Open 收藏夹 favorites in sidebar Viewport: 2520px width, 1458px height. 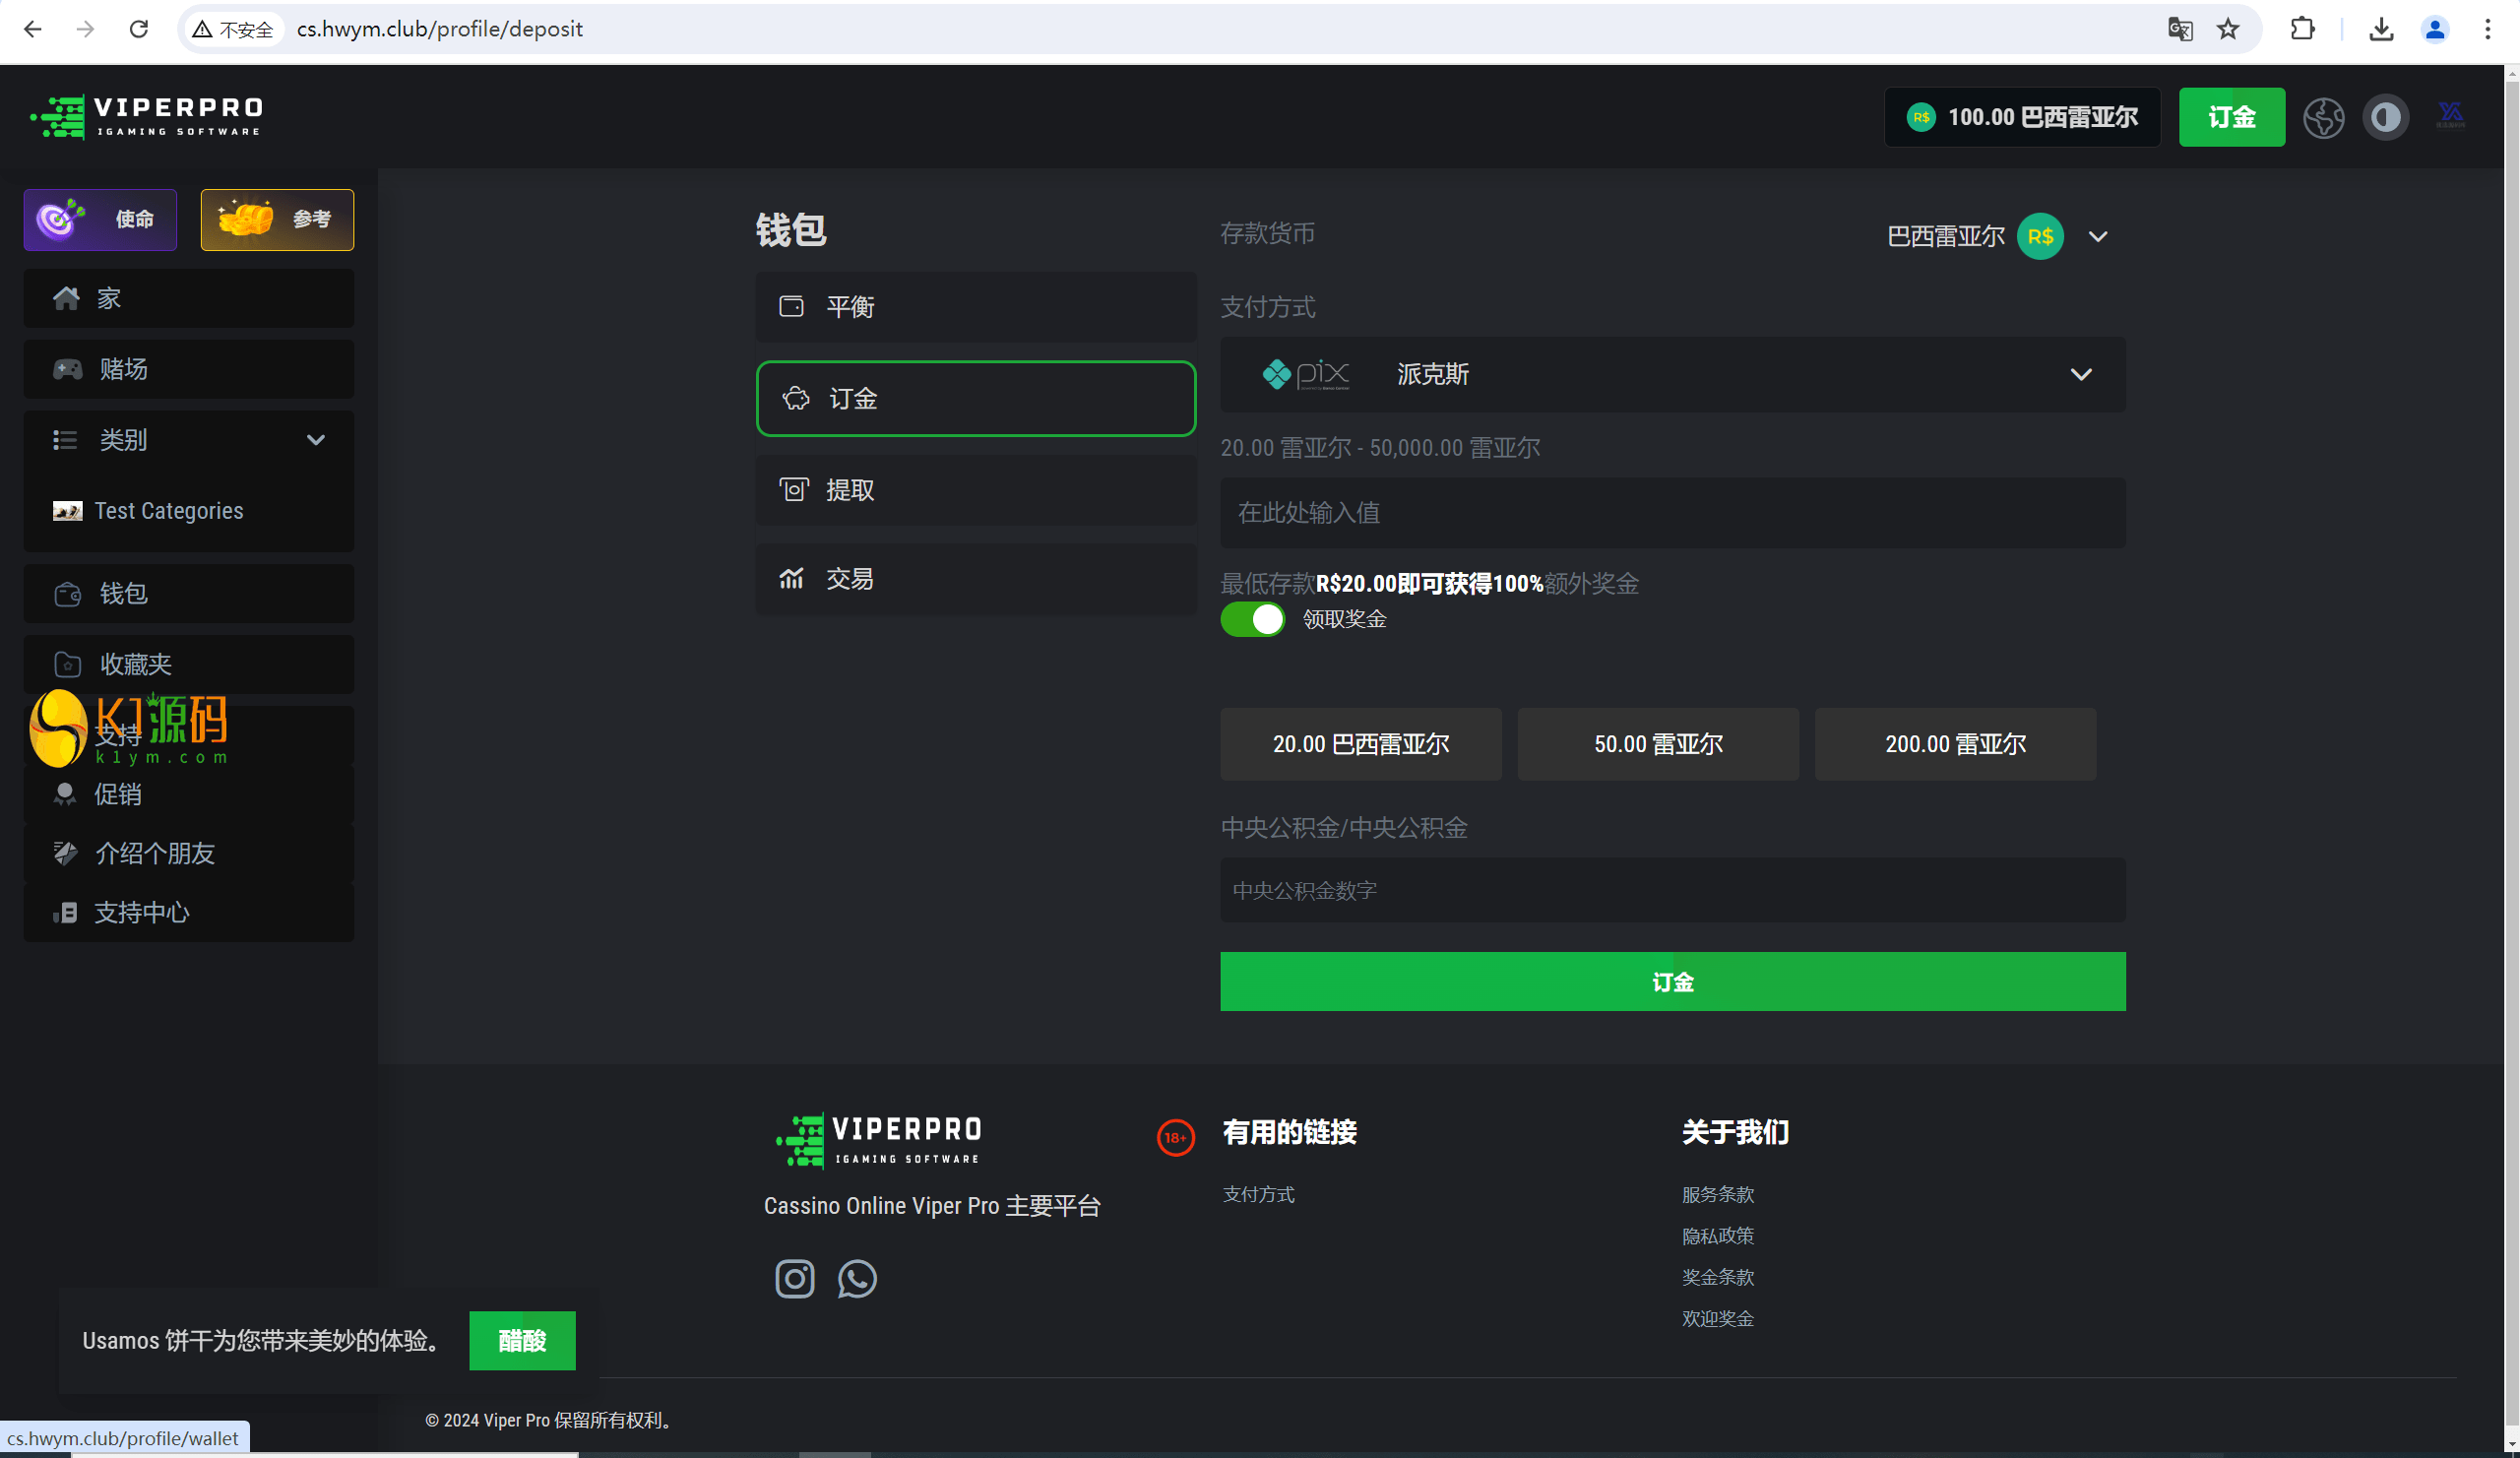189,664
